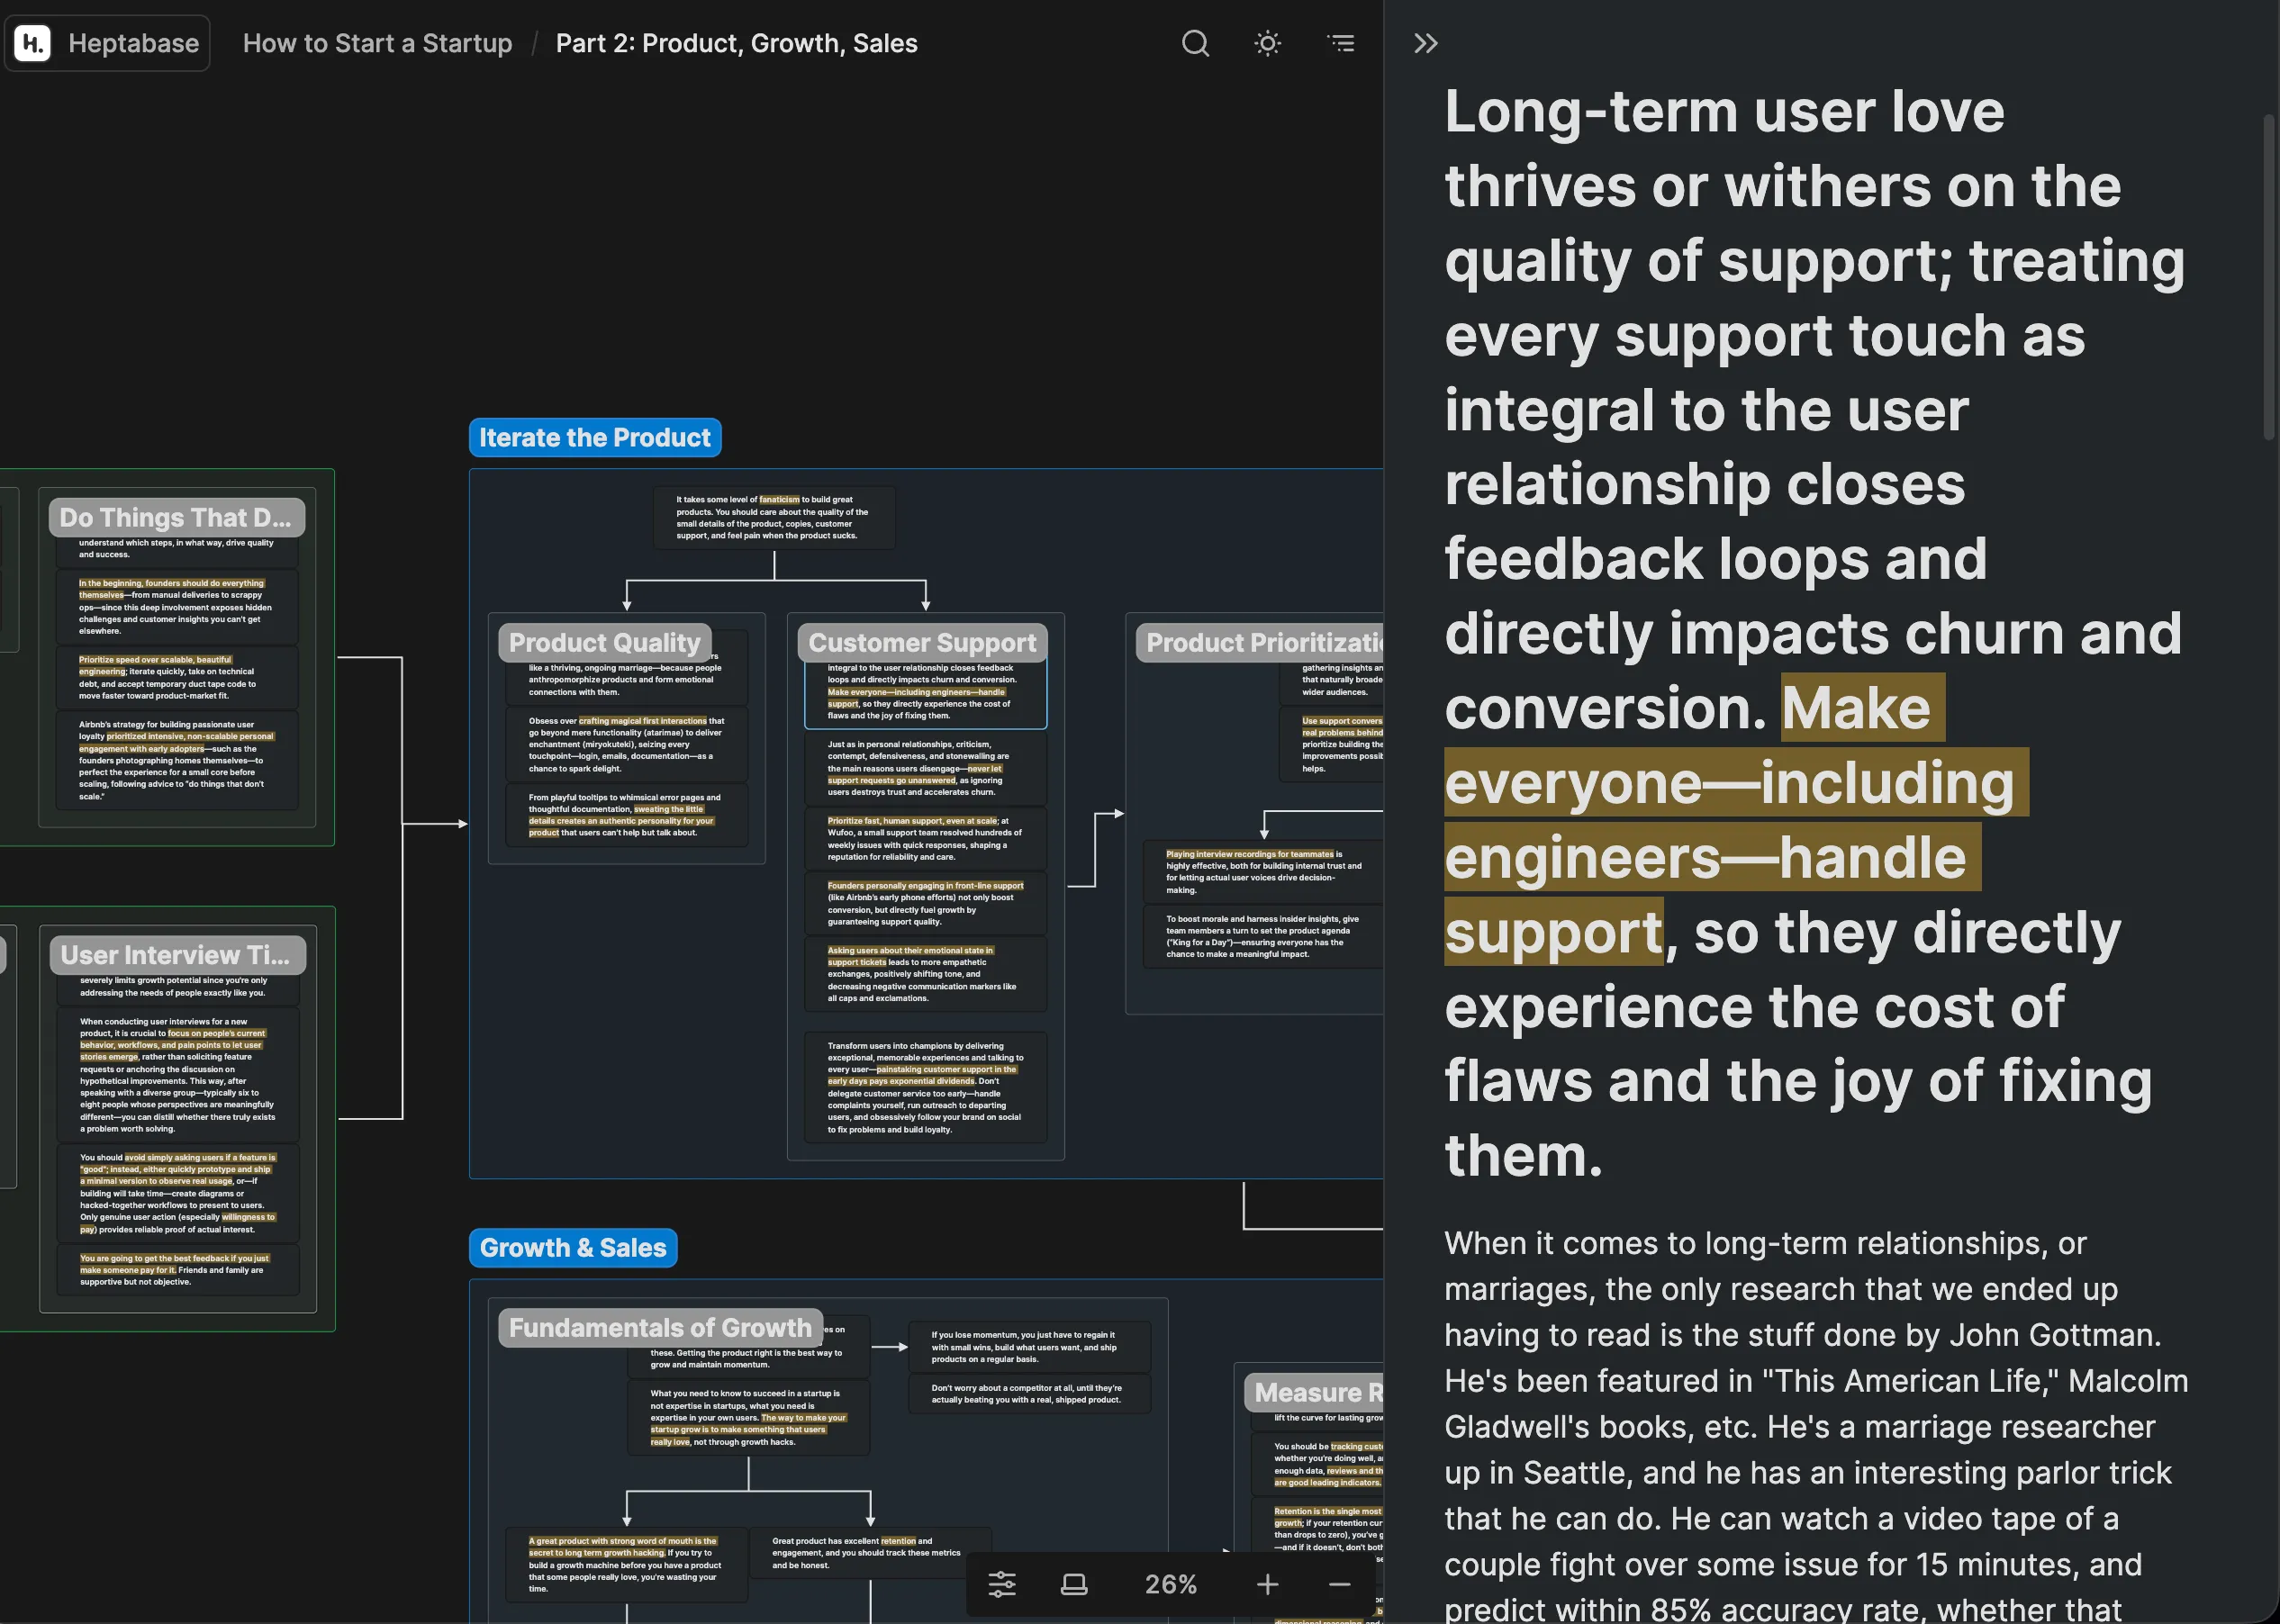Open the Customer Support sub-whiteboard header
This screenshot has height=1624, width=2280.
click(x=922, y=642)
